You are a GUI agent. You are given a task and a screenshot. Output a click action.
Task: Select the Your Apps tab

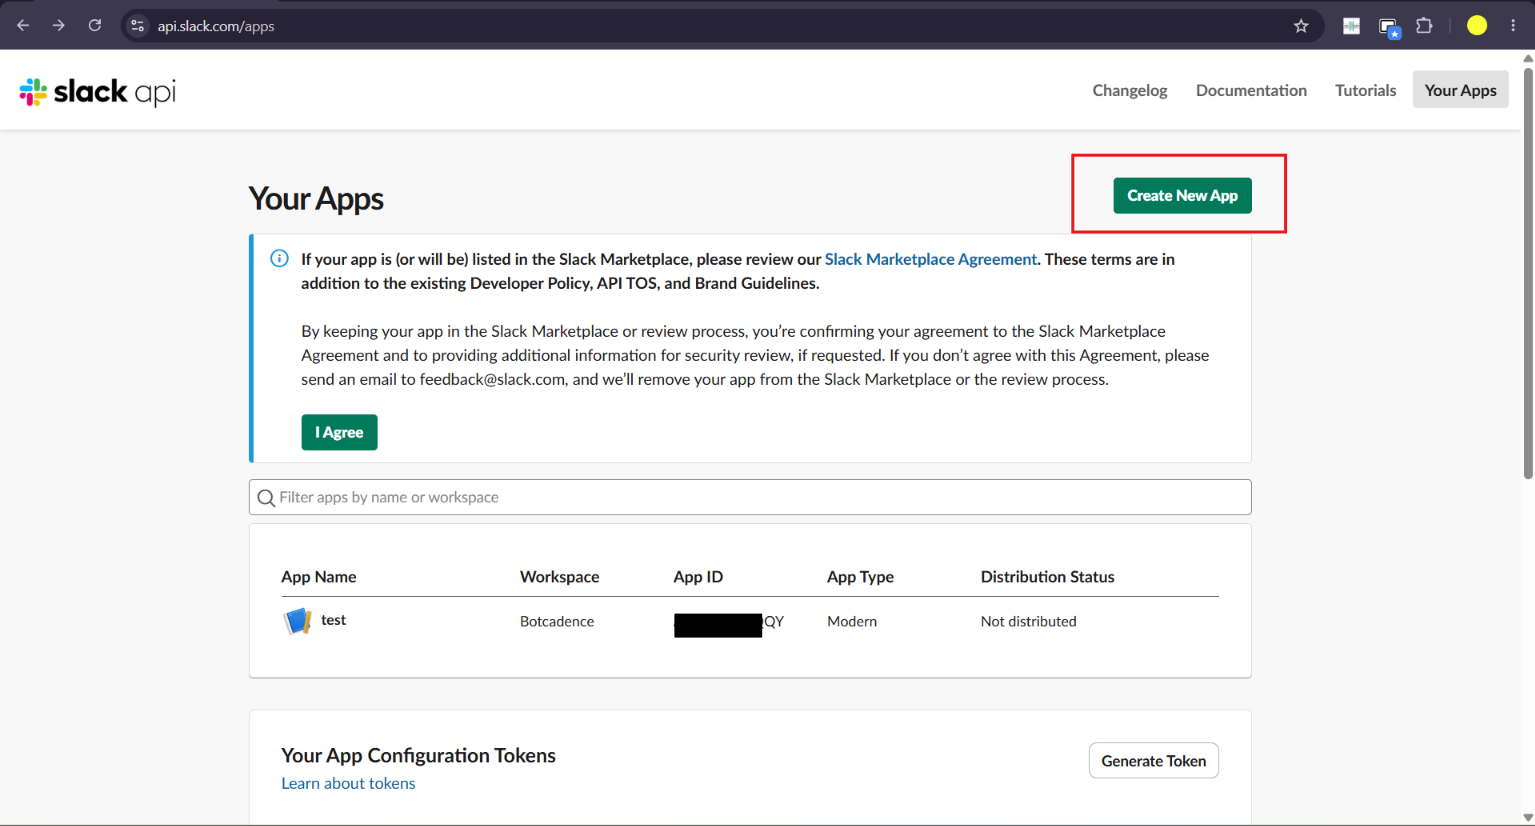(1460, 90)
